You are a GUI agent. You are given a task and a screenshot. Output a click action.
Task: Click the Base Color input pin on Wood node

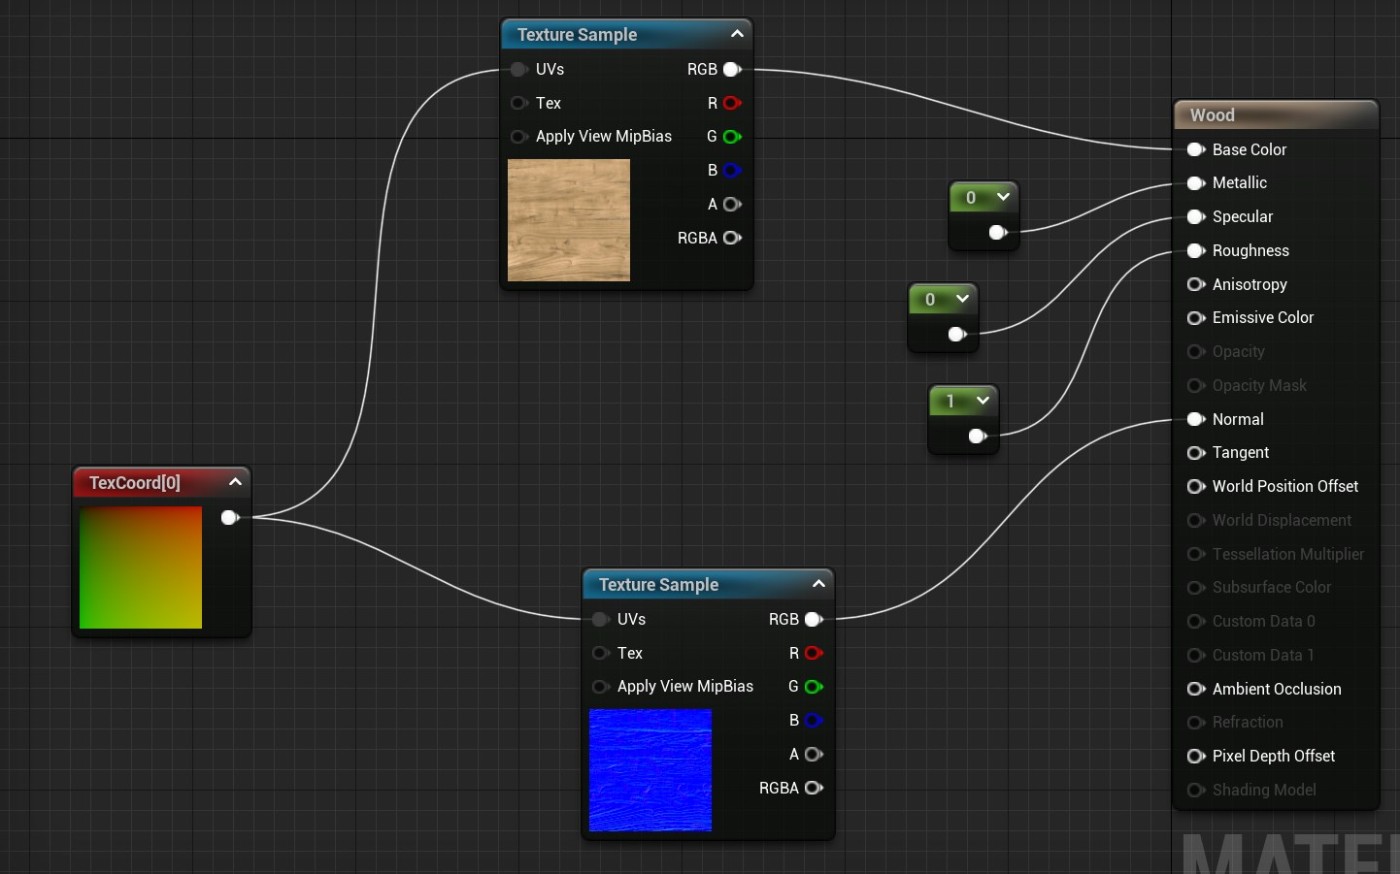1195,149
